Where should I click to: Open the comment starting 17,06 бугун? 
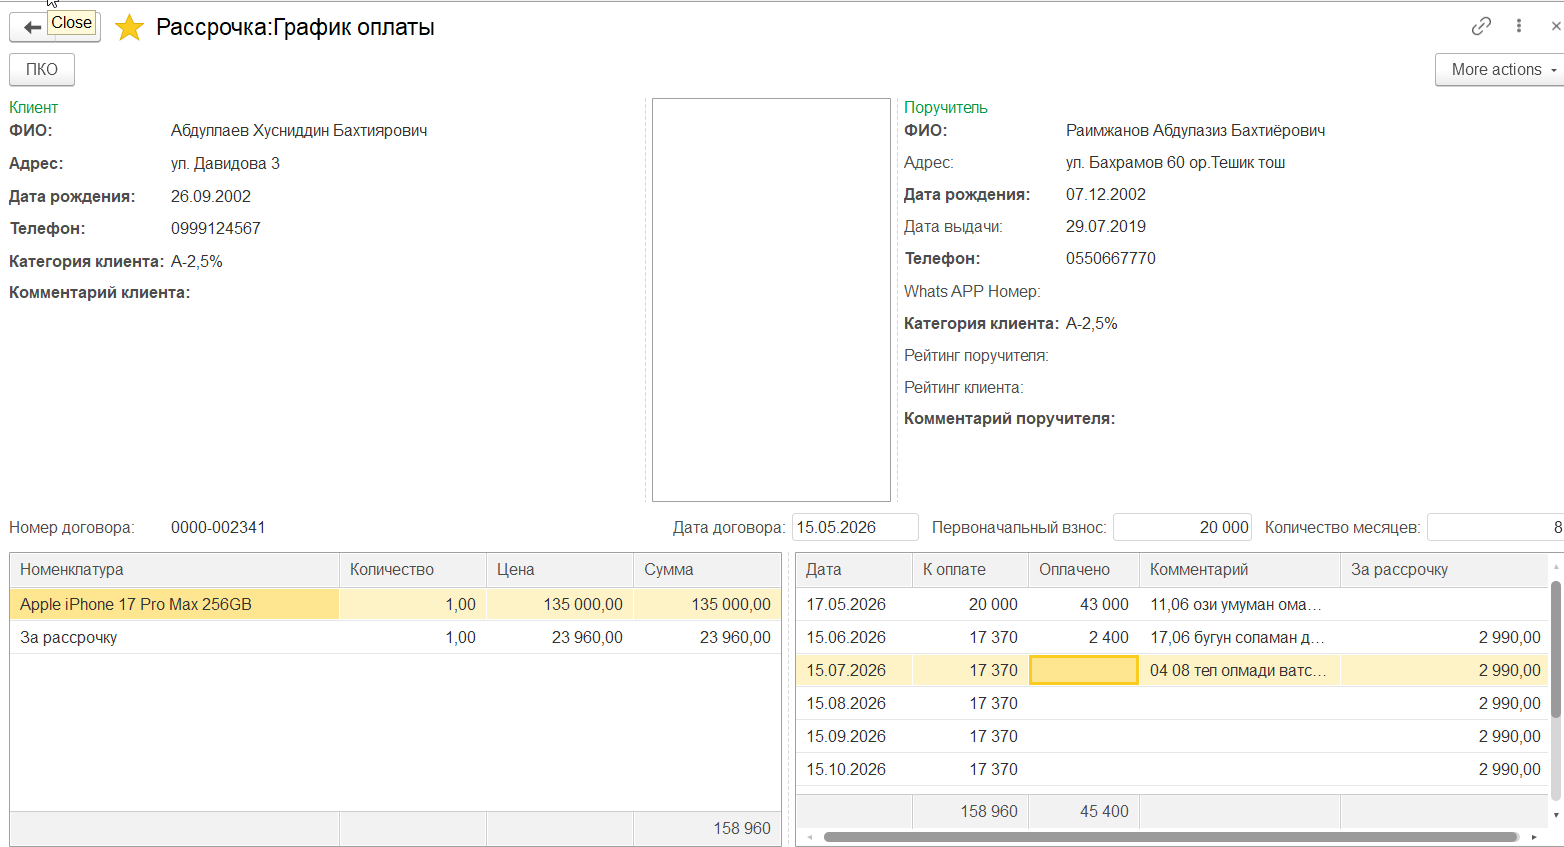pyautogui.click(x=1239, y=637)
